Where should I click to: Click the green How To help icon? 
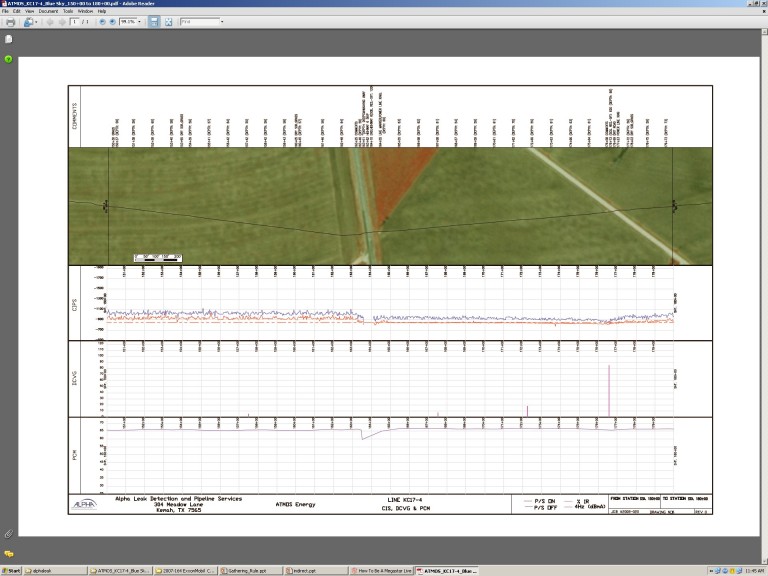click(8, 59)
